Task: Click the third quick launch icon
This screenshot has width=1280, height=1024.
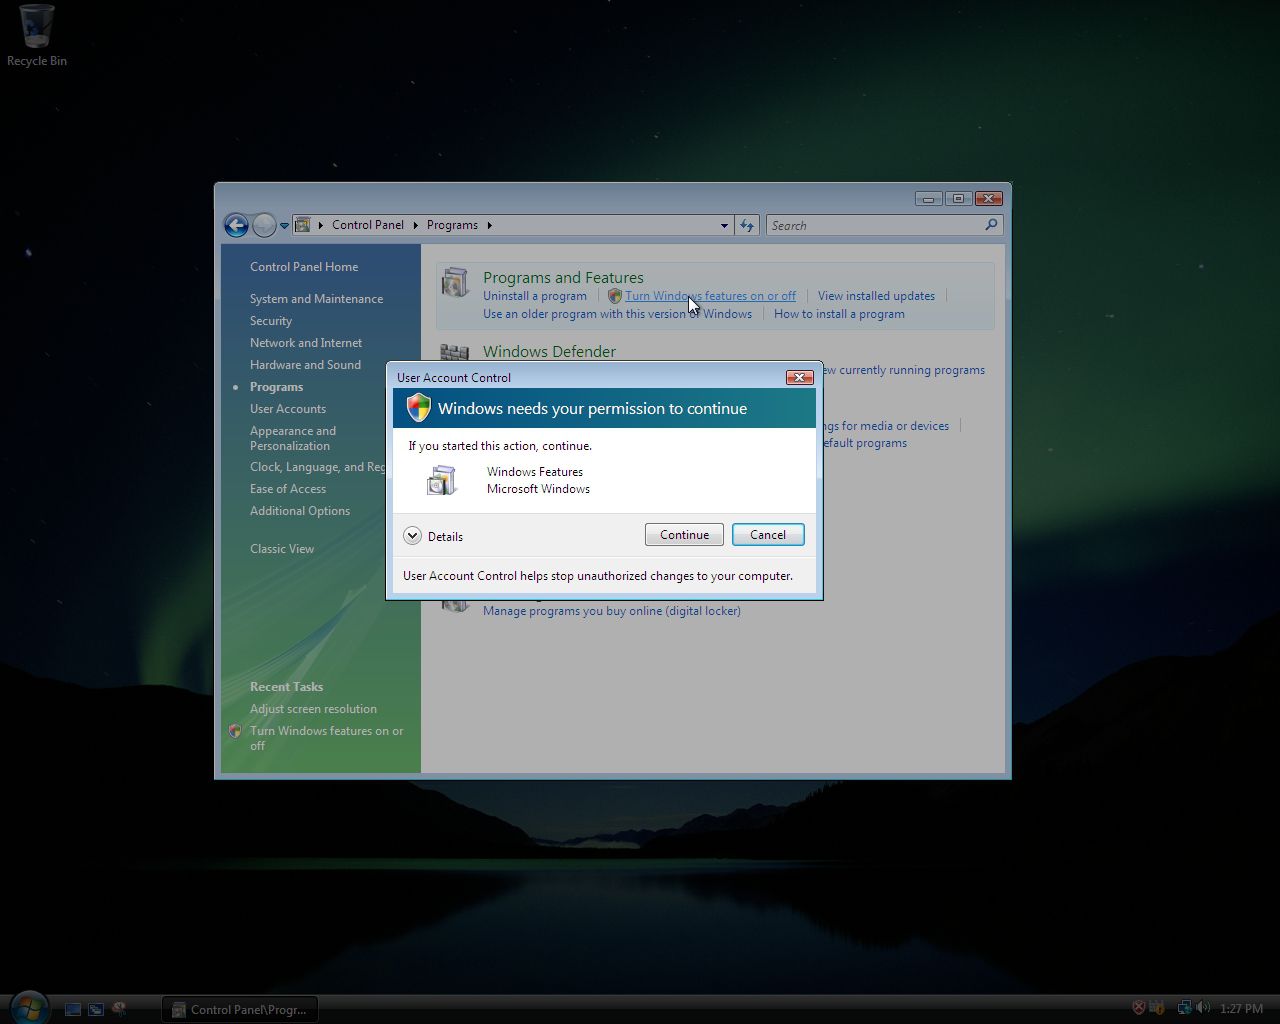Action: [120, 1010]
